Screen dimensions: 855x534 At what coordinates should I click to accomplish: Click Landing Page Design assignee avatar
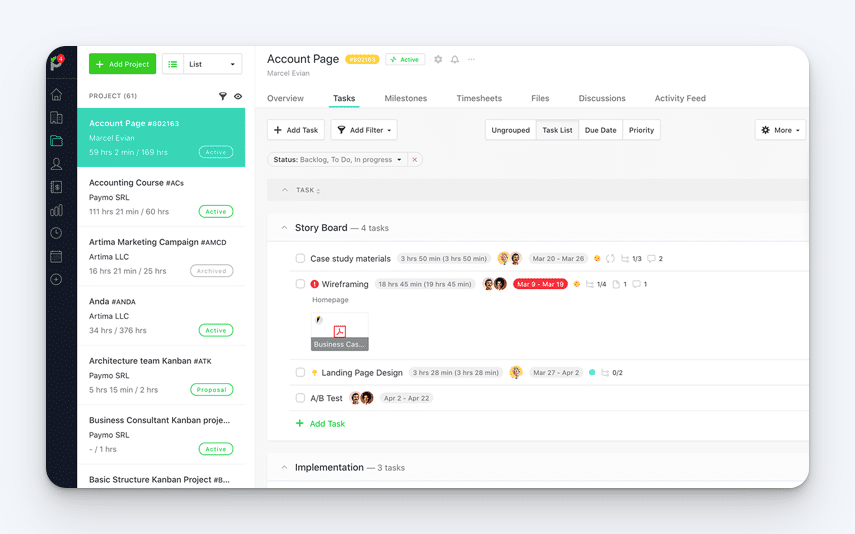pos(516,373)
